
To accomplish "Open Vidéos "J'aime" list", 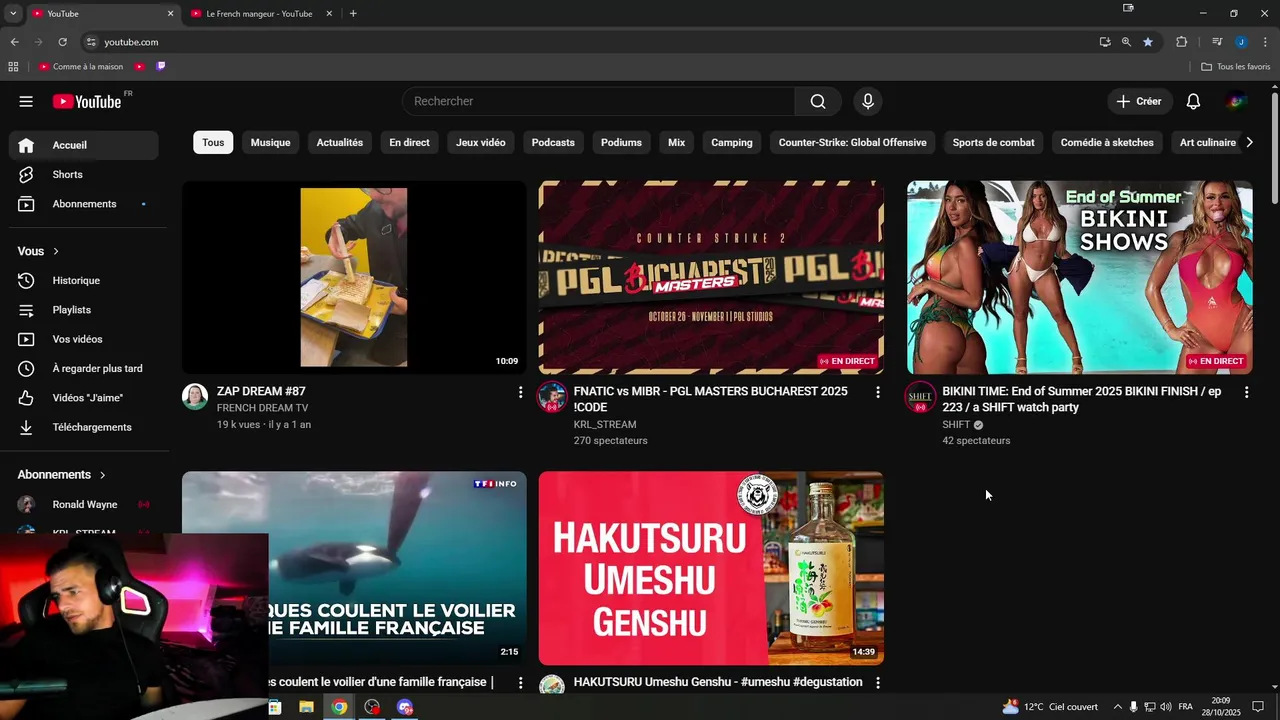I will click(x=84, y=398).
